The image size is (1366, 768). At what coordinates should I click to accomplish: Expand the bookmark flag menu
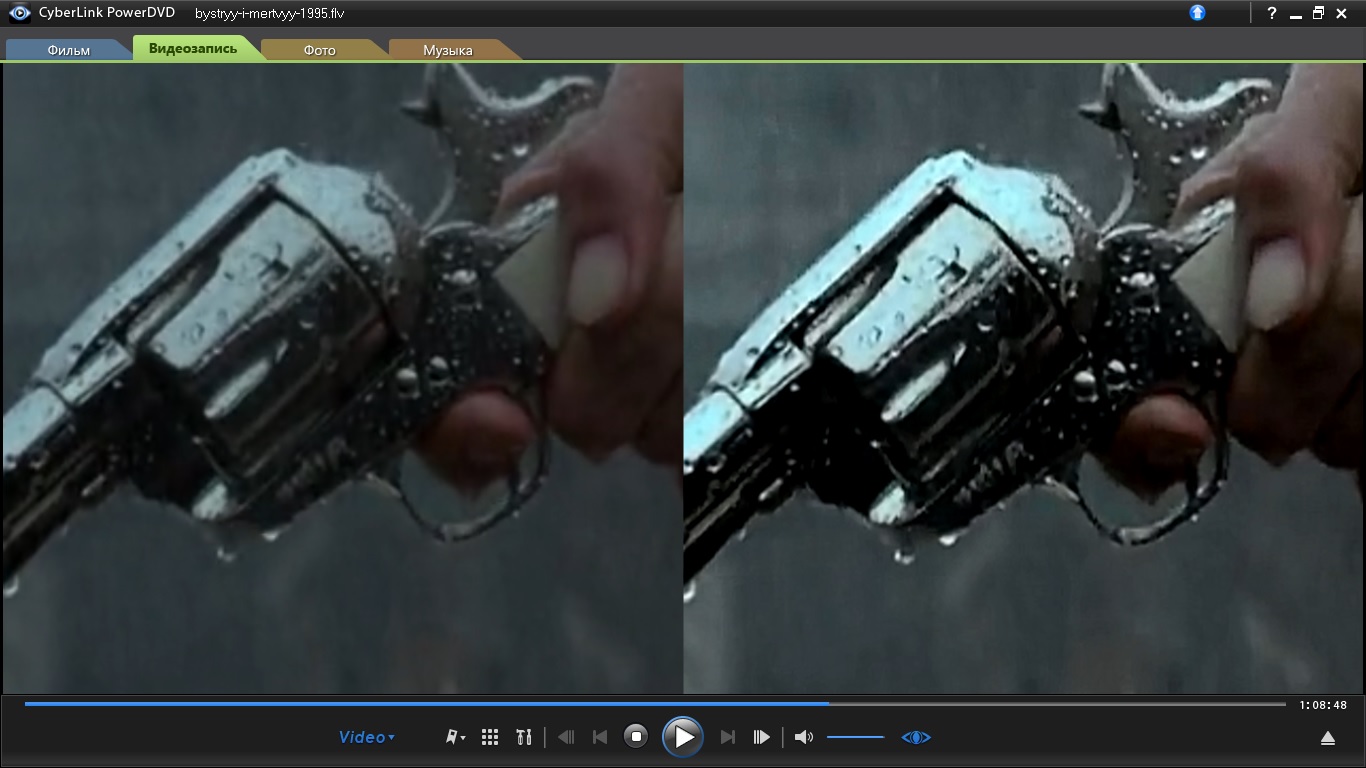click(456, 737)
